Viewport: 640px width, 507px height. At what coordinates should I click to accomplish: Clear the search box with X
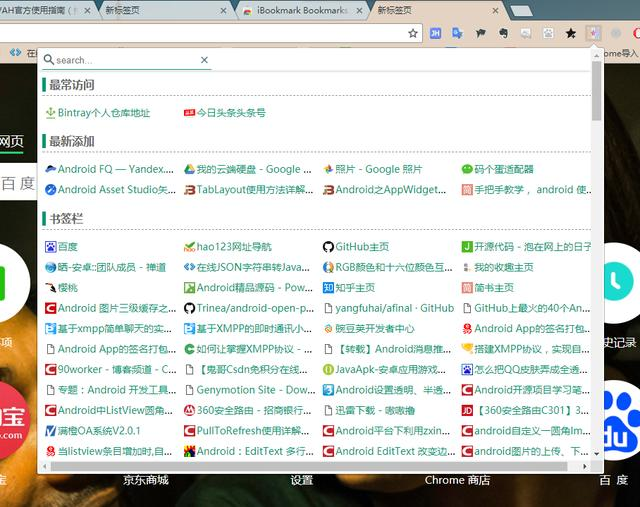(204, 60)
